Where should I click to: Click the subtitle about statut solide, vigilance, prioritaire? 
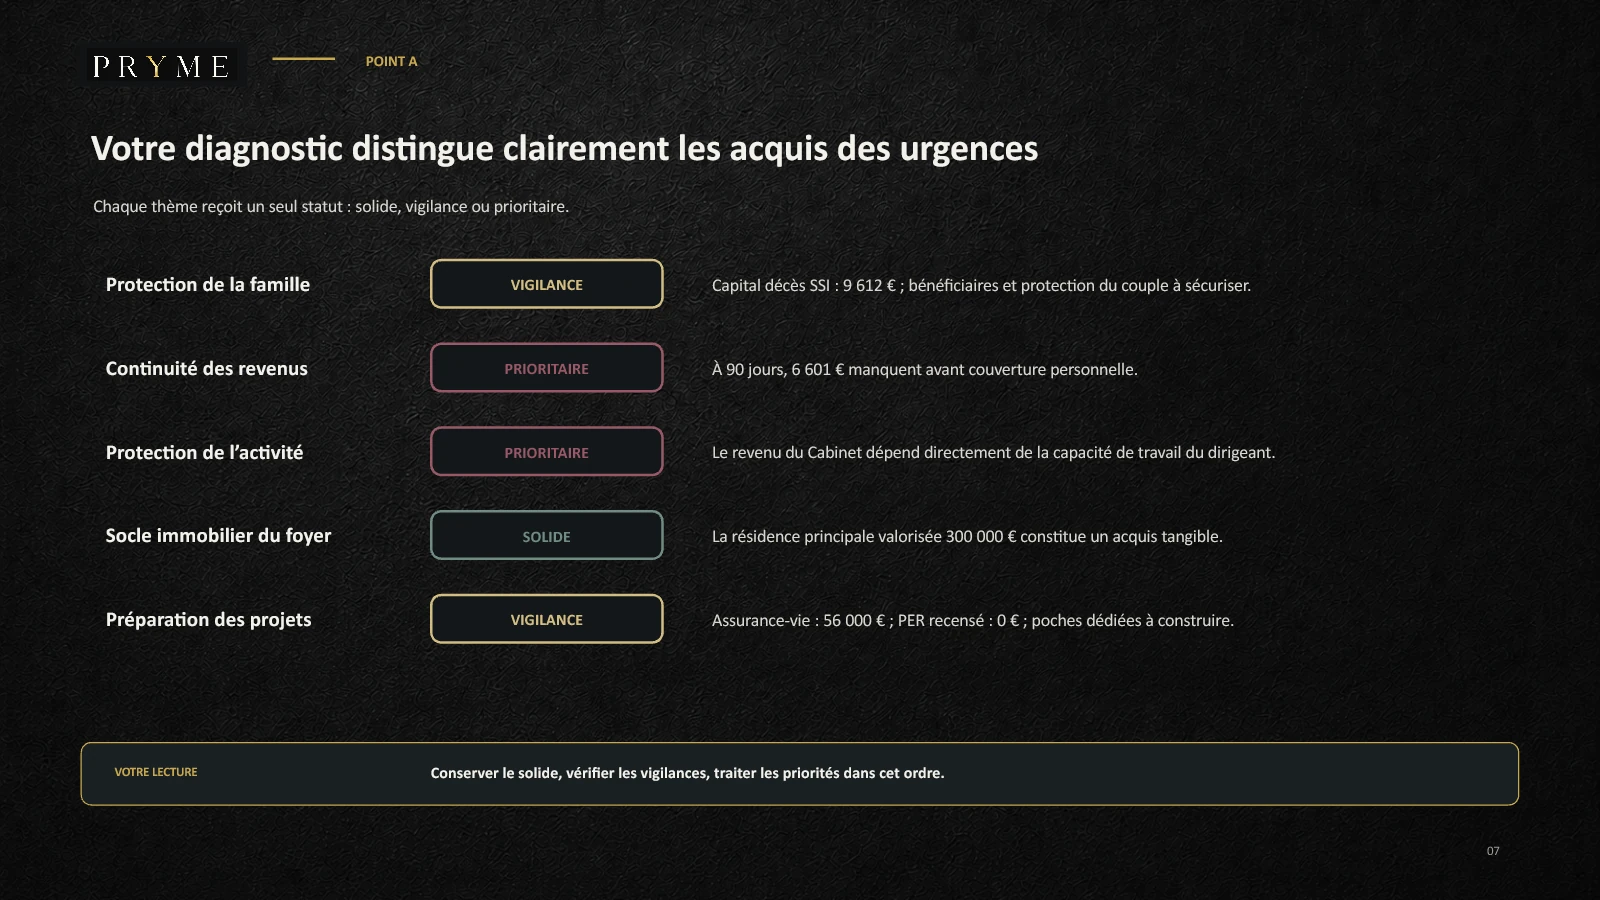pos(331,206)
